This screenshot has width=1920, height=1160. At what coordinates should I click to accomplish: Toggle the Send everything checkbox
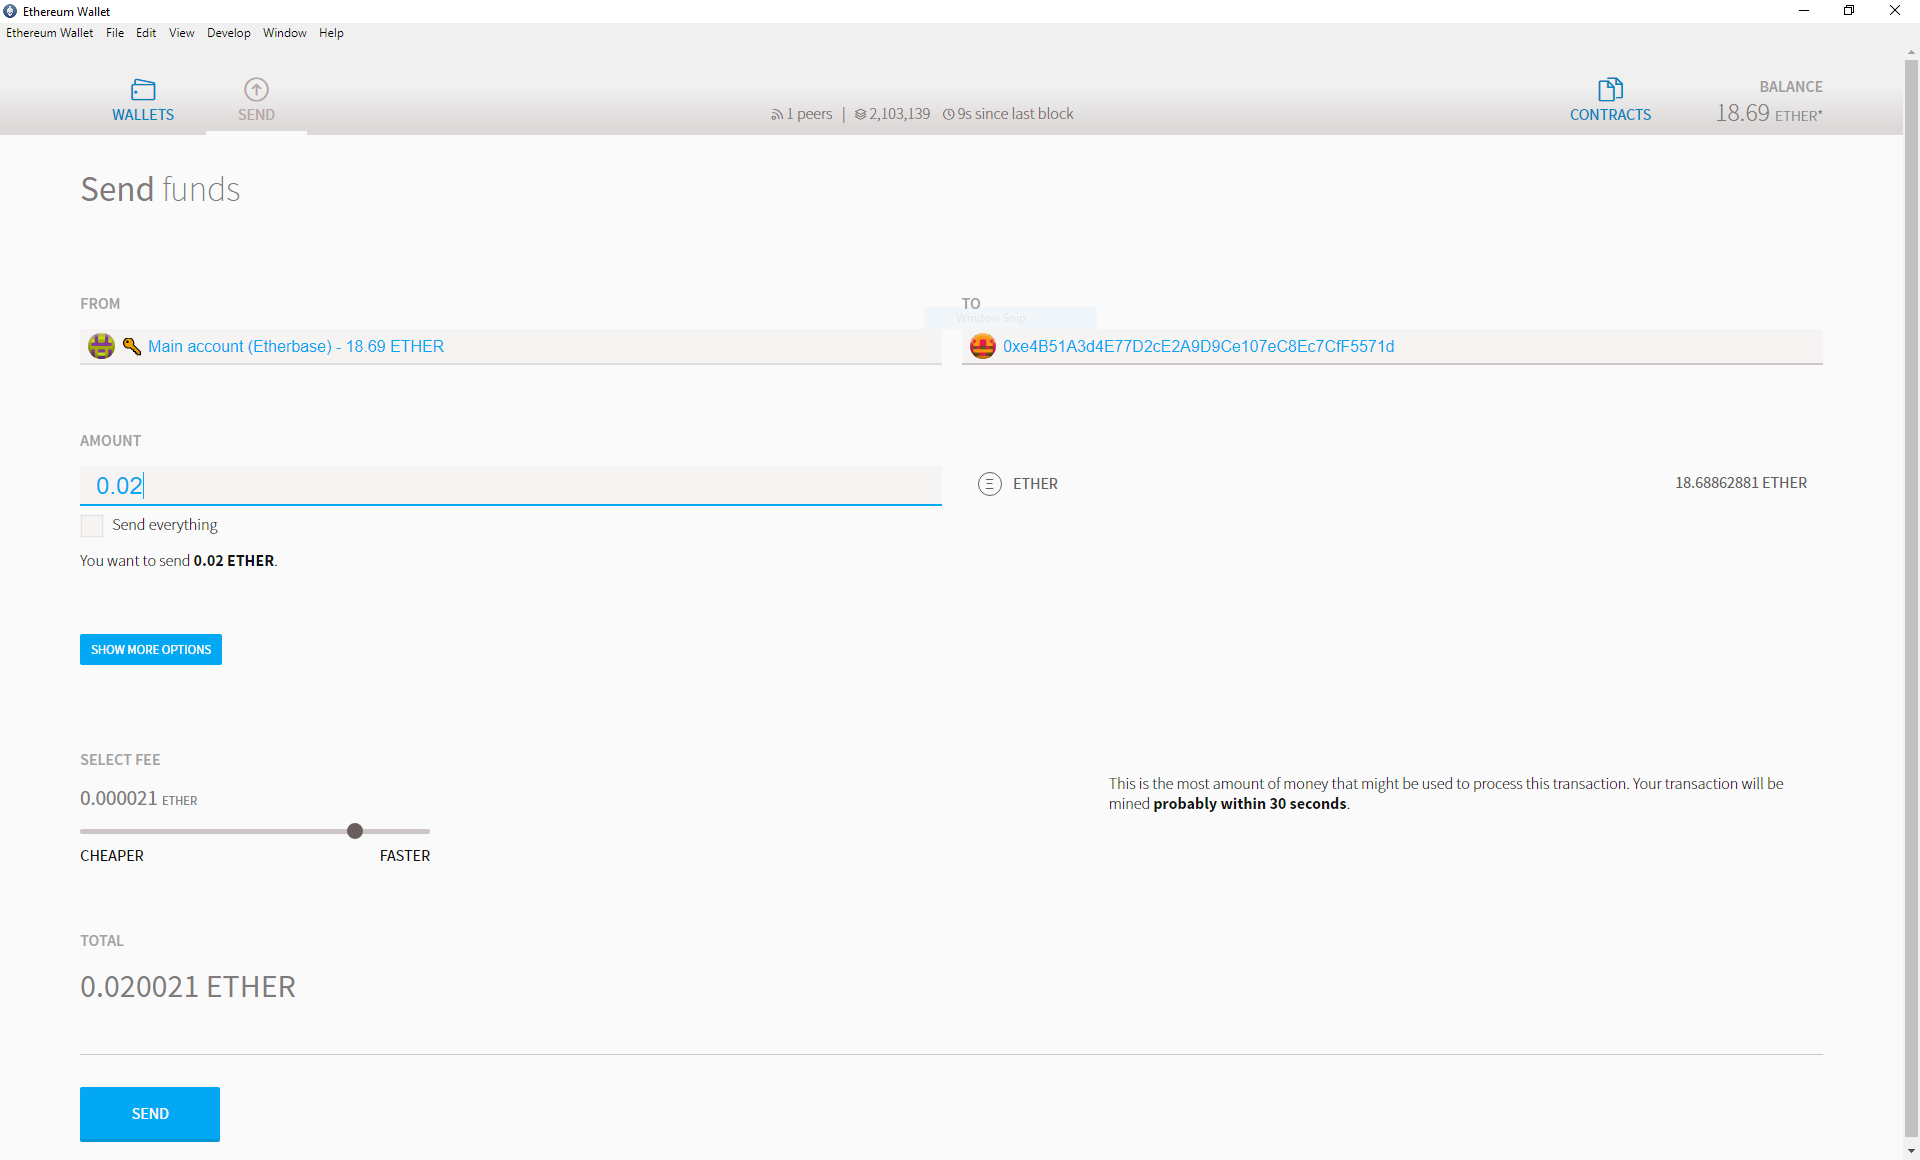click(x=92, y=525)
